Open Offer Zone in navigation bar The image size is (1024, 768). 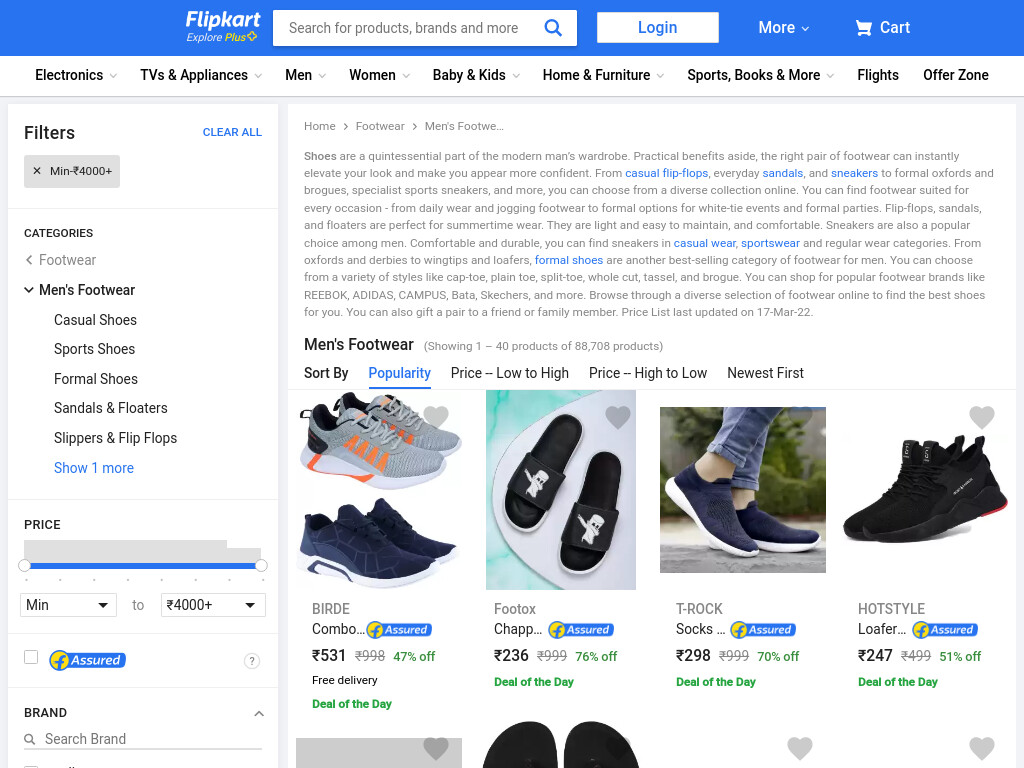tap(955, 75)
